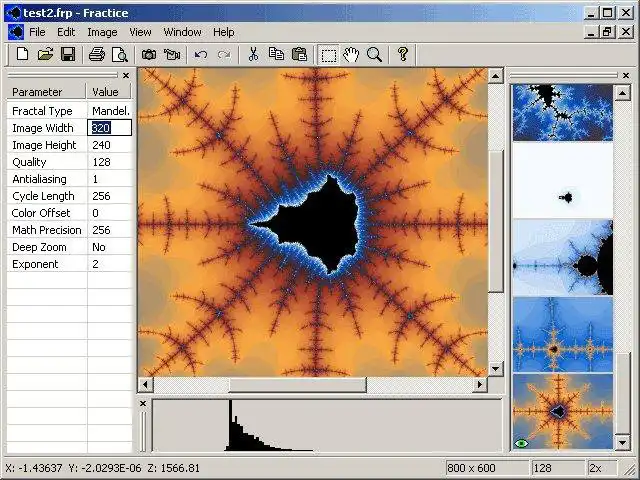Click the application icon in title bar

click(x=12, y=13)
